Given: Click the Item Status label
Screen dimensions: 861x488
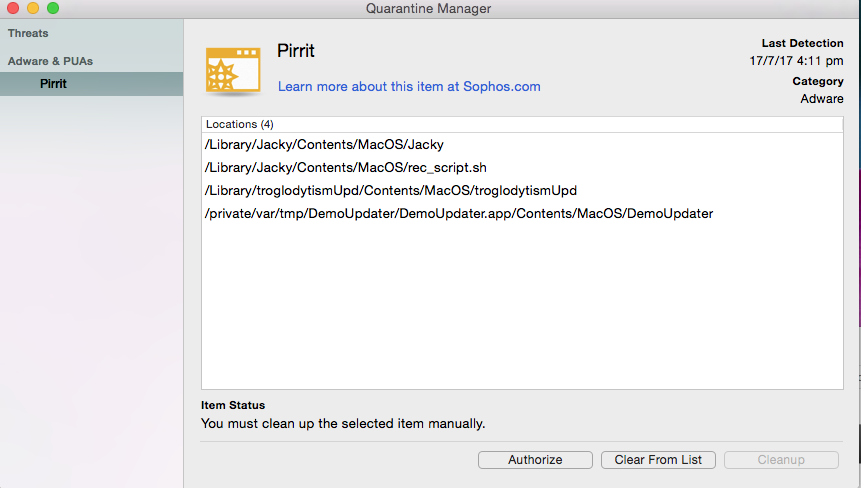Looking at the screenshot, I should (233, 405).
